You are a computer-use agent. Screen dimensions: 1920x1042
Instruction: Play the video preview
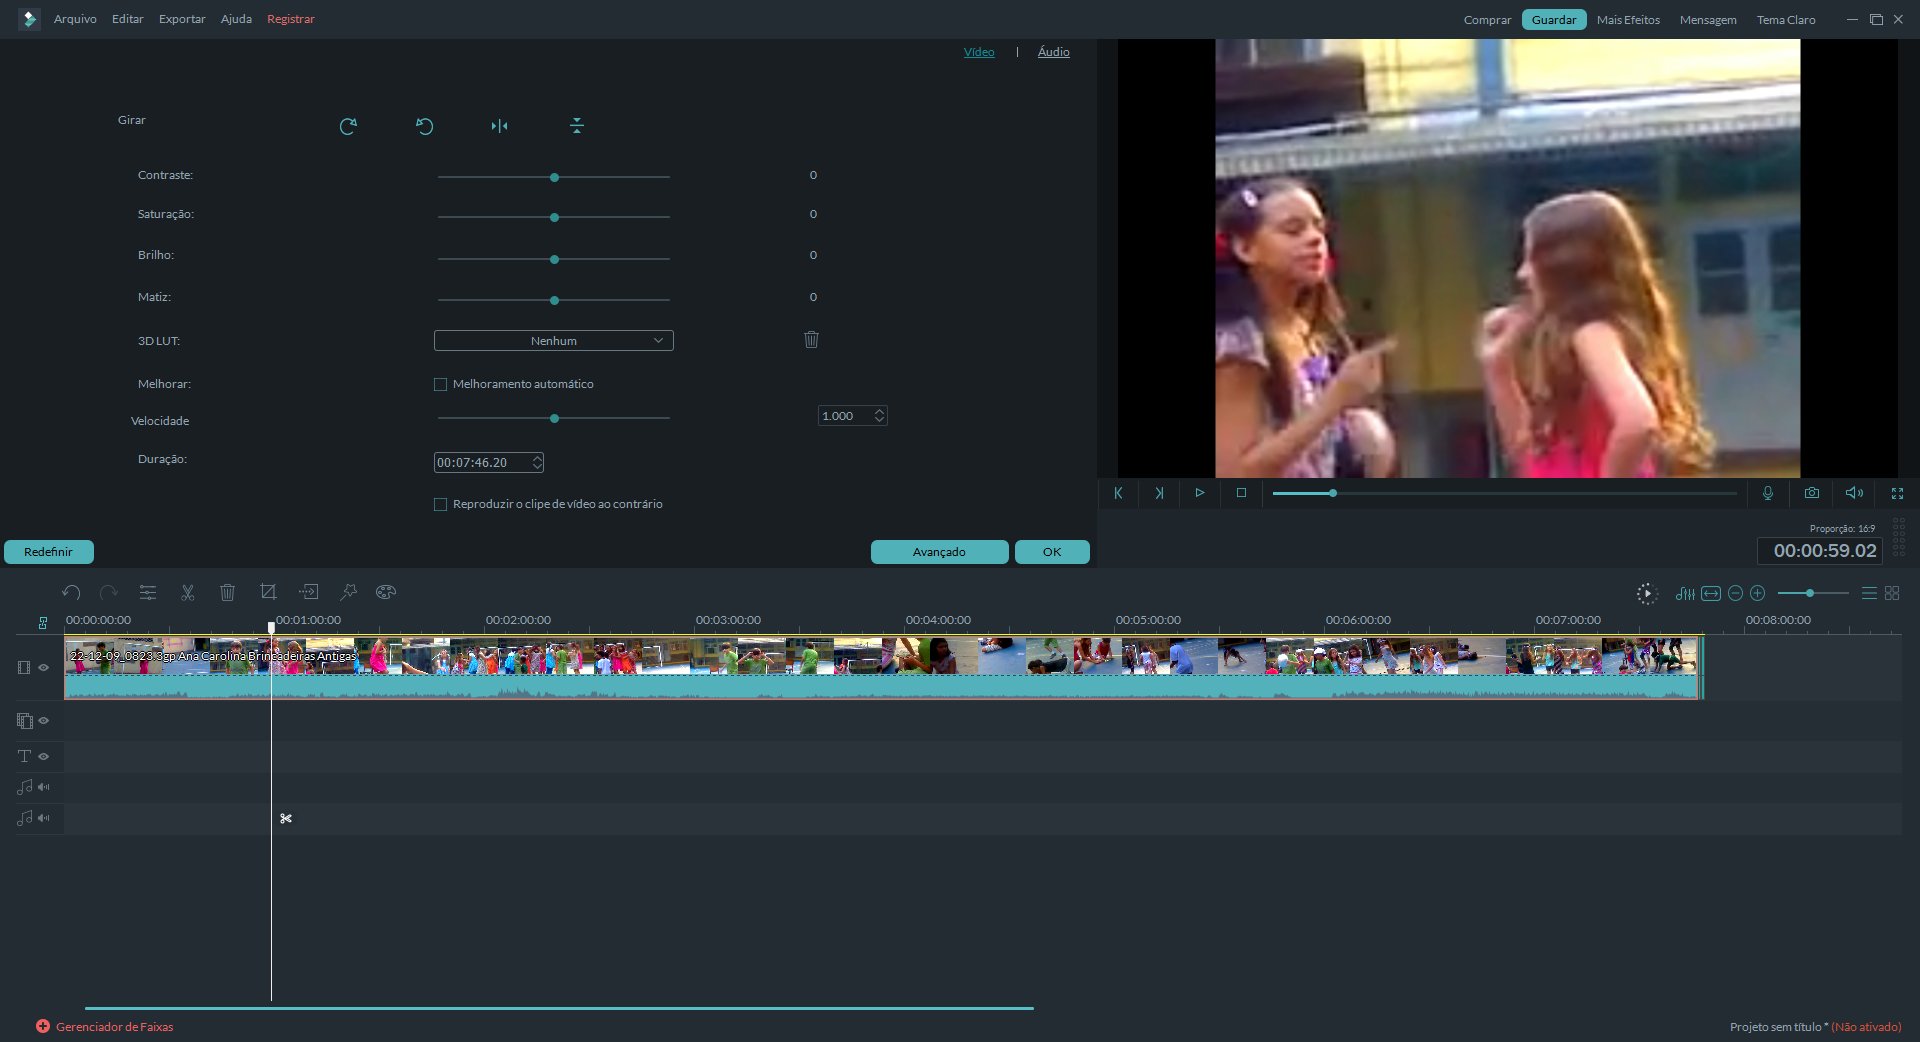click(1199, 493)
